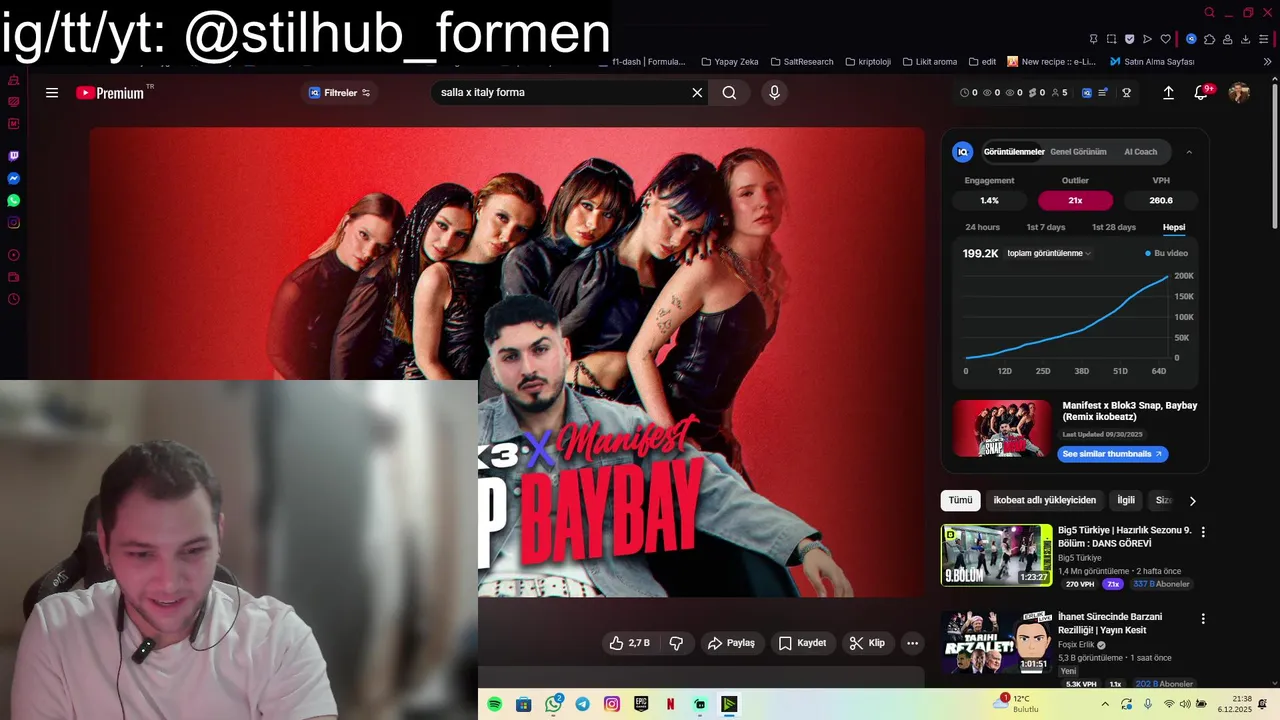Click See similar thumbnails button
Viewport: 1280px width, 720px height.
point(1112,454)
